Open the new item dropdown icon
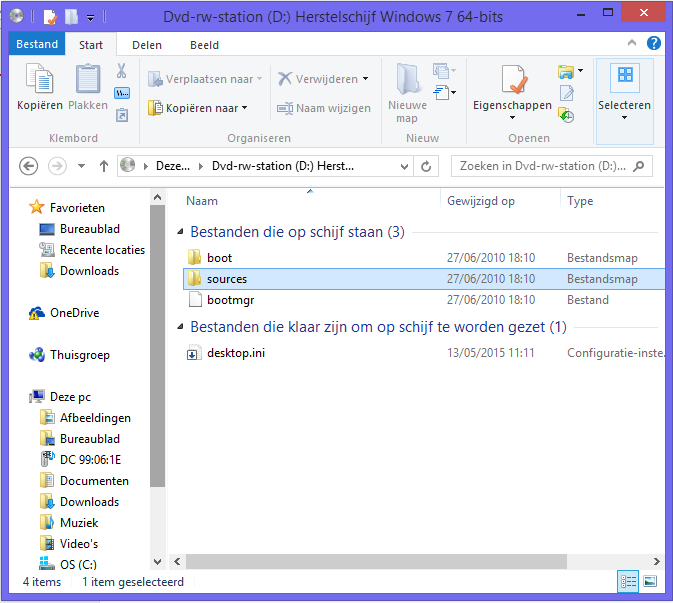 point(444,71)
